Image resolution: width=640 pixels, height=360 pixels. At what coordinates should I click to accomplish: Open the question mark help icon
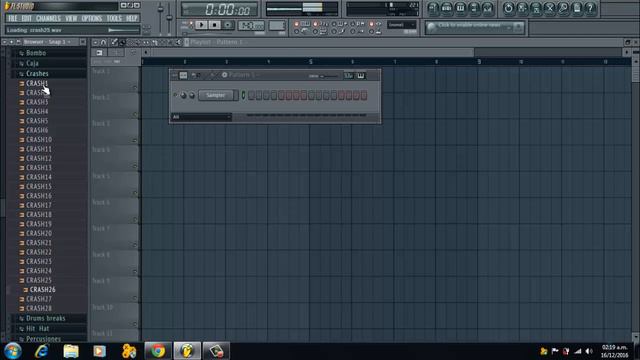(591, 8)
